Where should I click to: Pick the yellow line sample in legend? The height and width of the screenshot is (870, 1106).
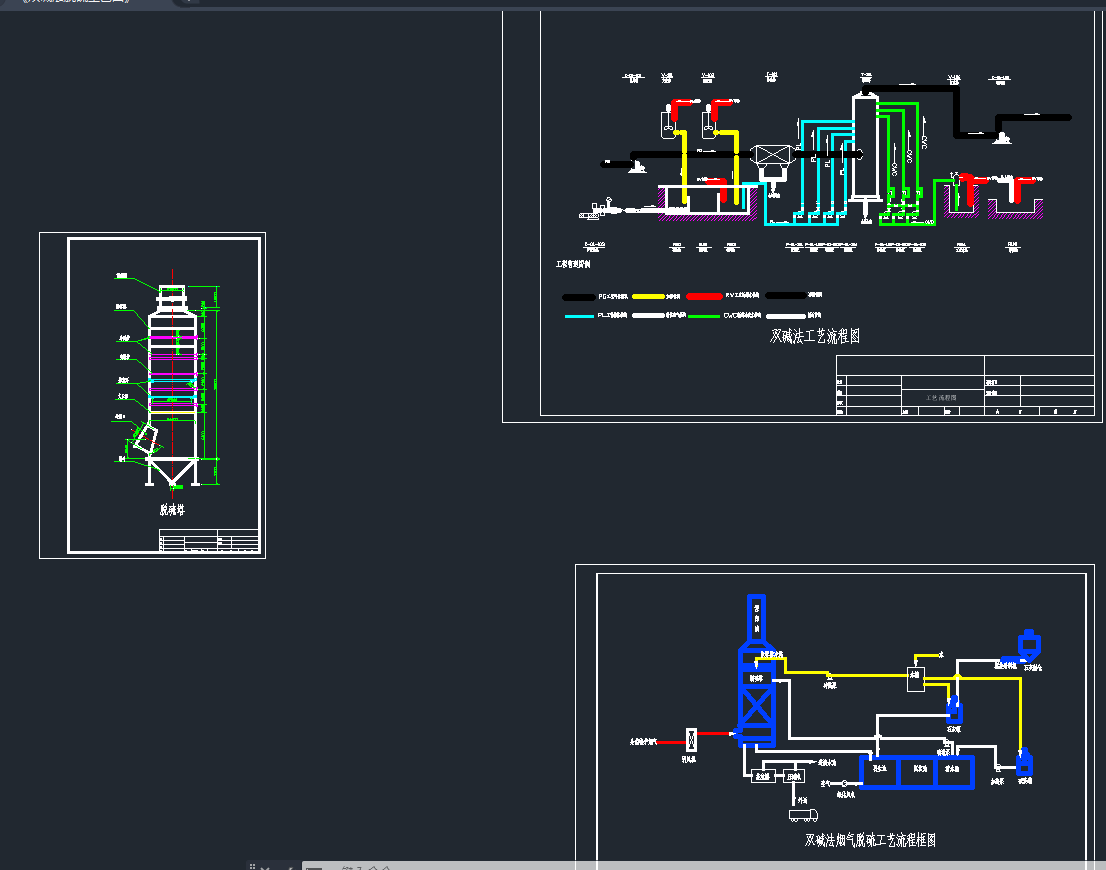pos(648,296)
